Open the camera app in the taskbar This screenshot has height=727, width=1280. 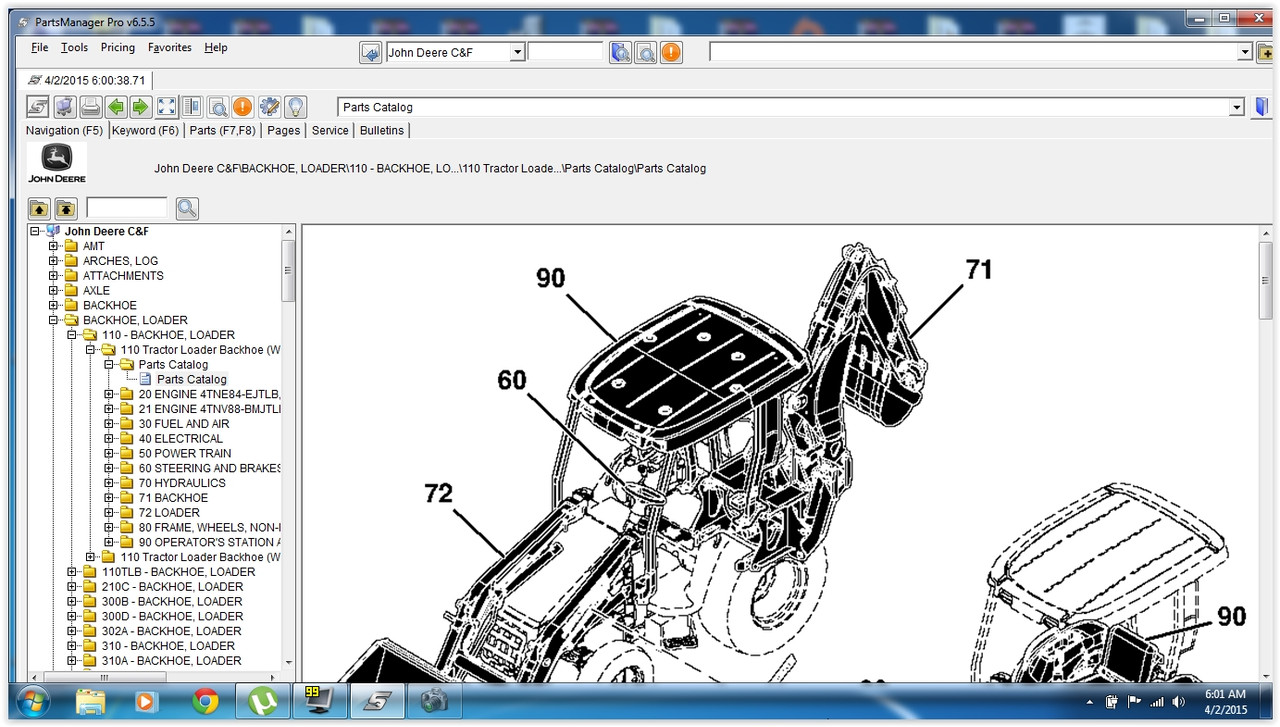(434, 702)
